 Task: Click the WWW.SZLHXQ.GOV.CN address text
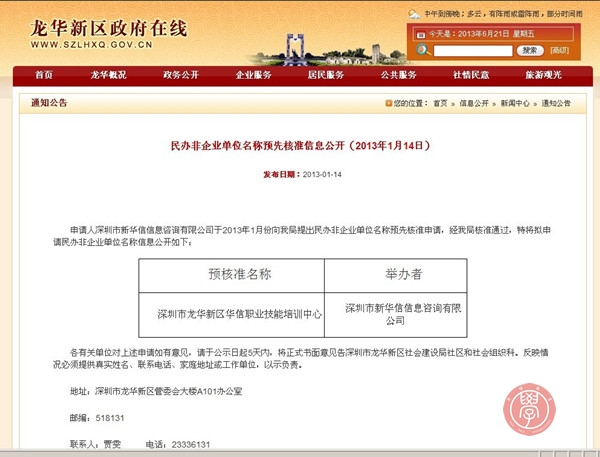[92, 45]
